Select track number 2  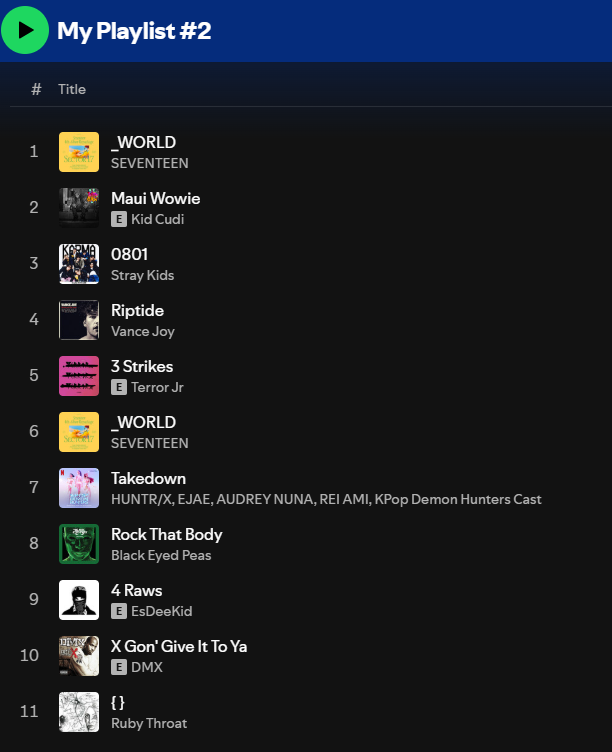[x=34, y=208]
